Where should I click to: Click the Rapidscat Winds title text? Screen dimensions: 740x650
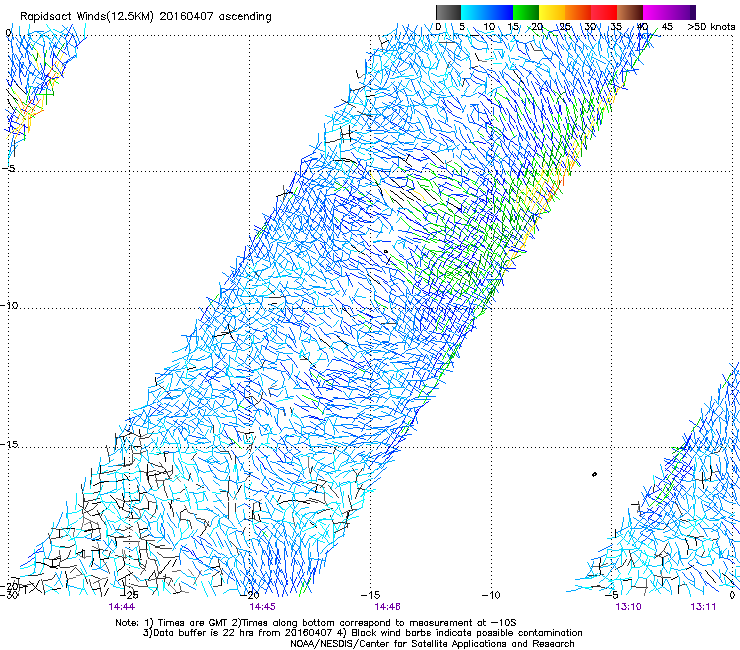point(145,17)
